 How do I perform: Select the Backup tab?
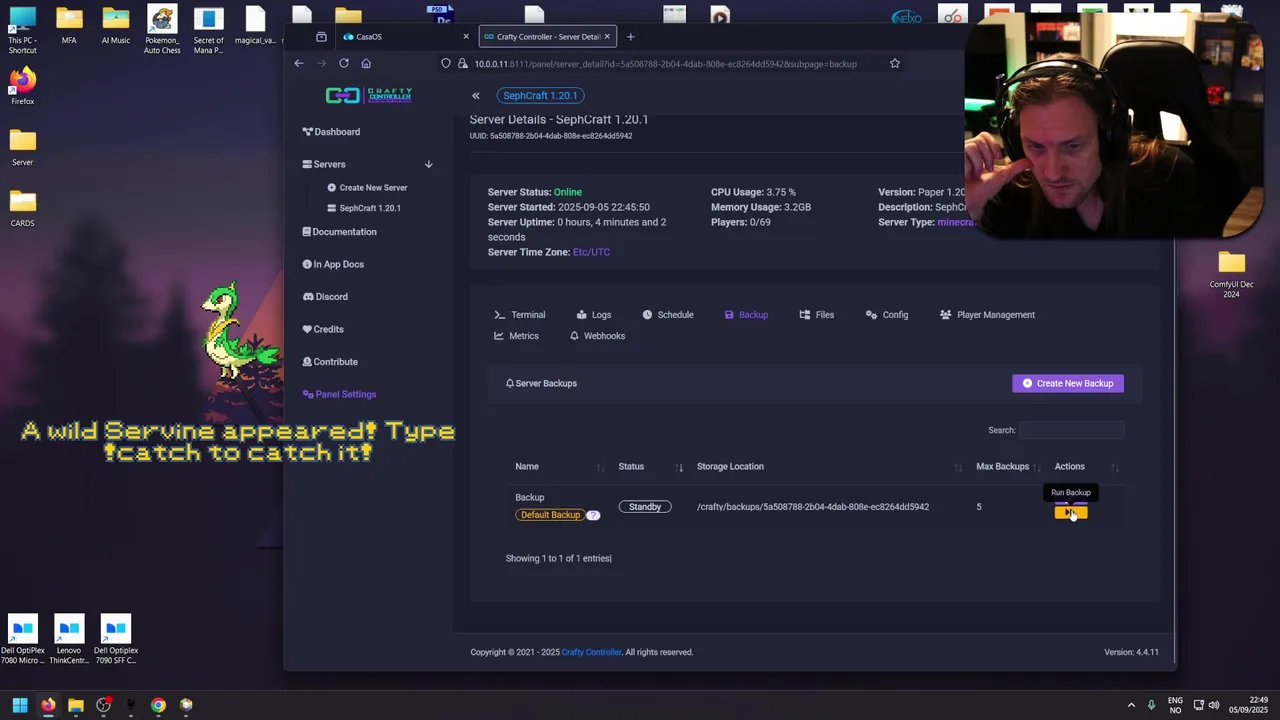pos(747,315)
